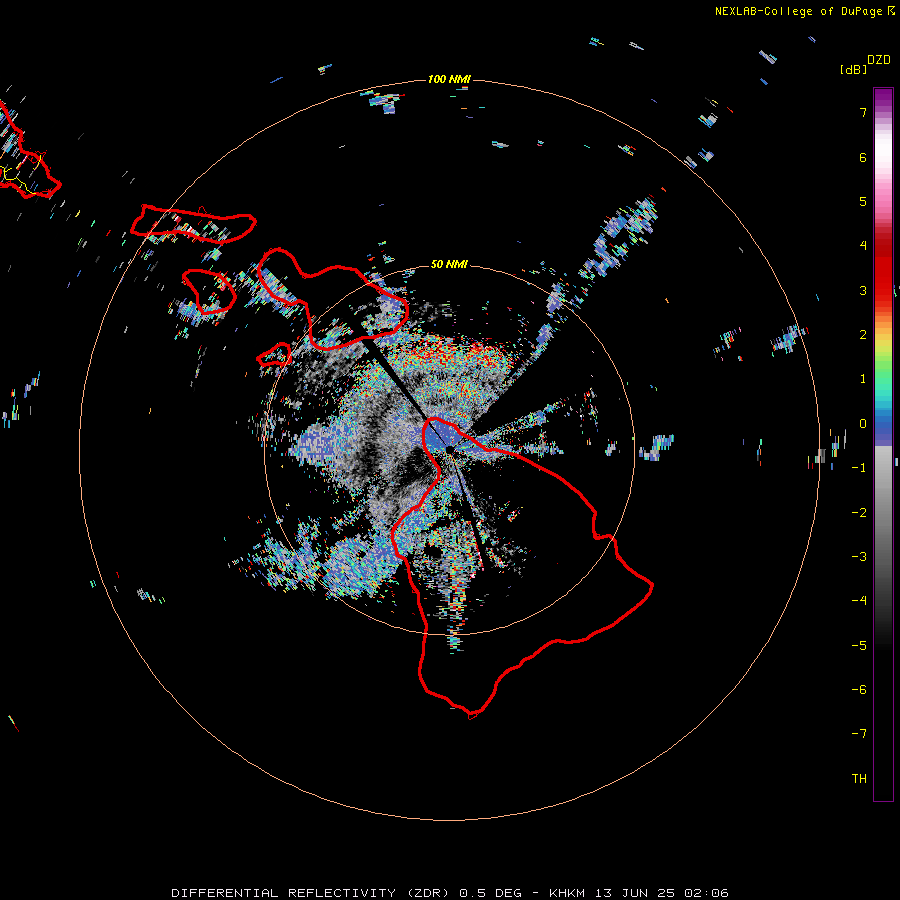This screenshot has width=900, height=900.
Task: Click the 100 NMI range ring label
Action: point(449,79)
